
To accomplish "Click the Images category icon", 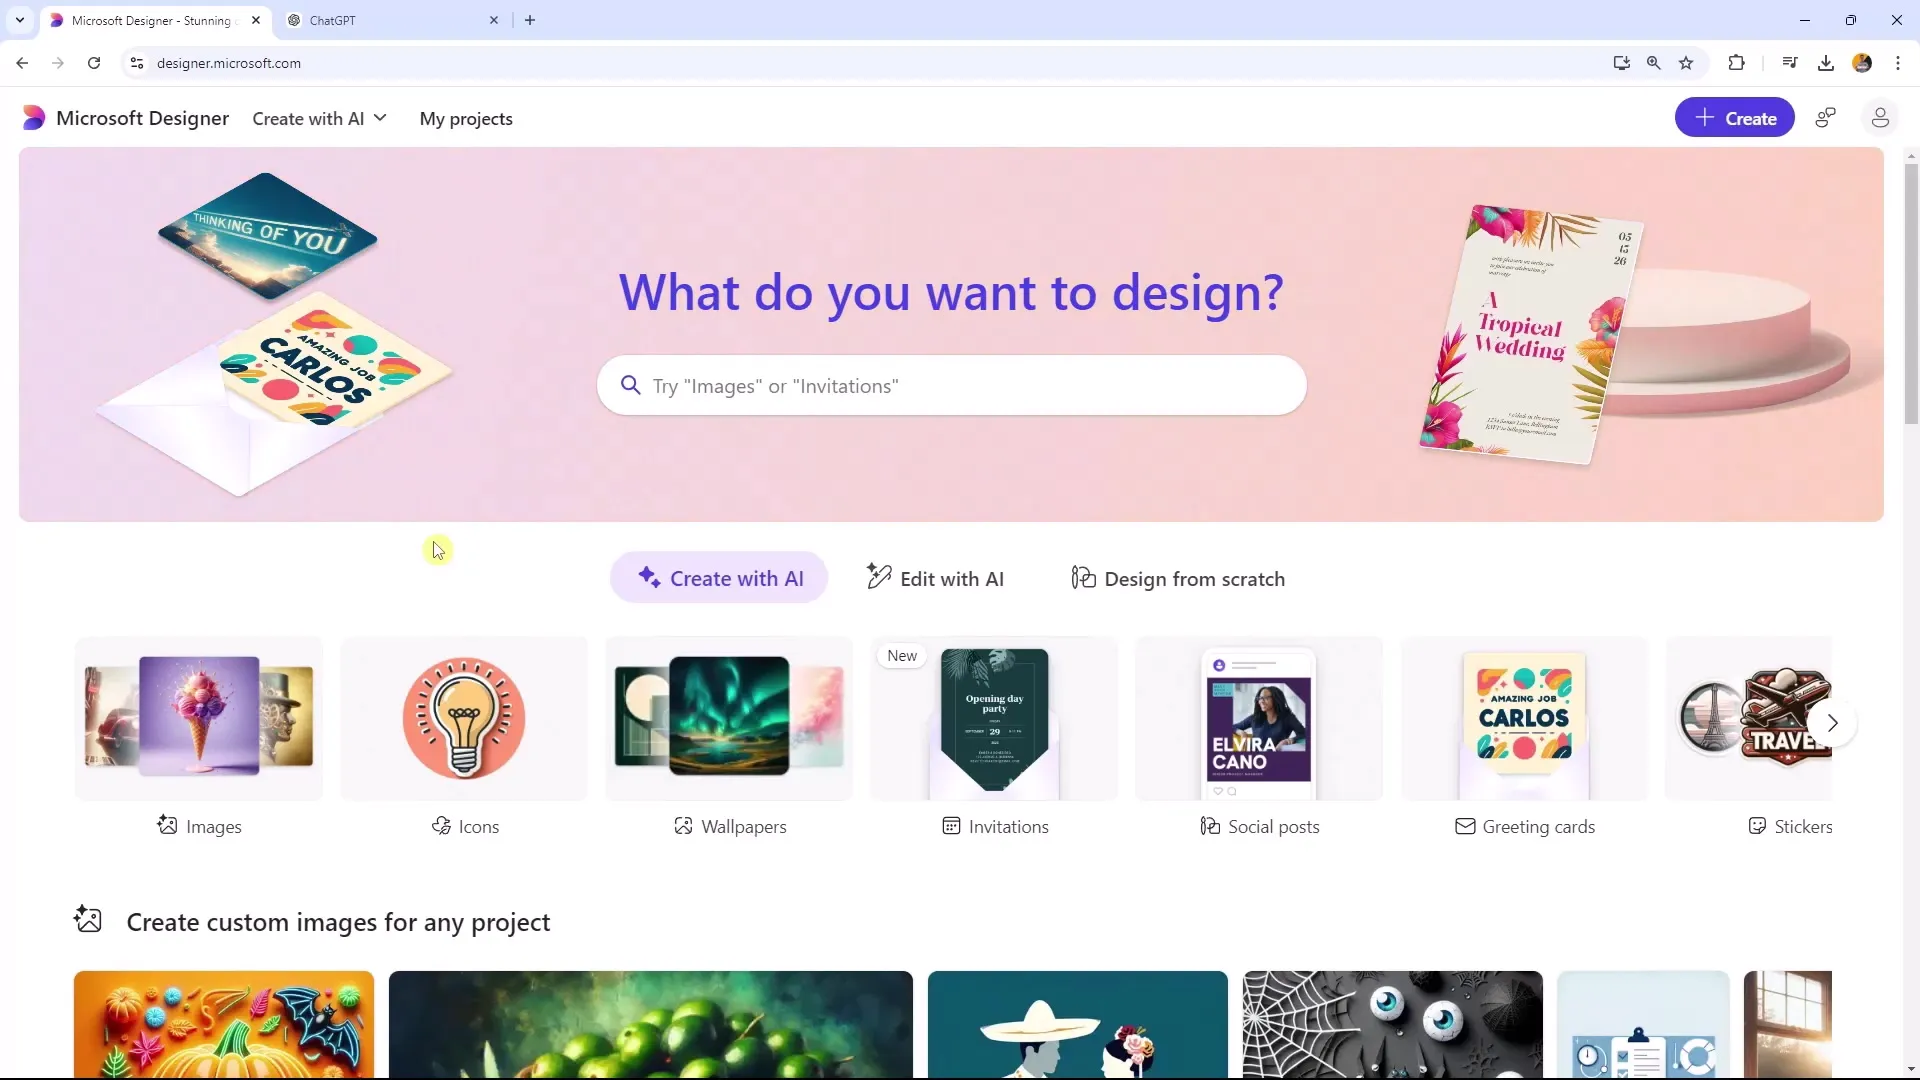I will tap(167, 827).
